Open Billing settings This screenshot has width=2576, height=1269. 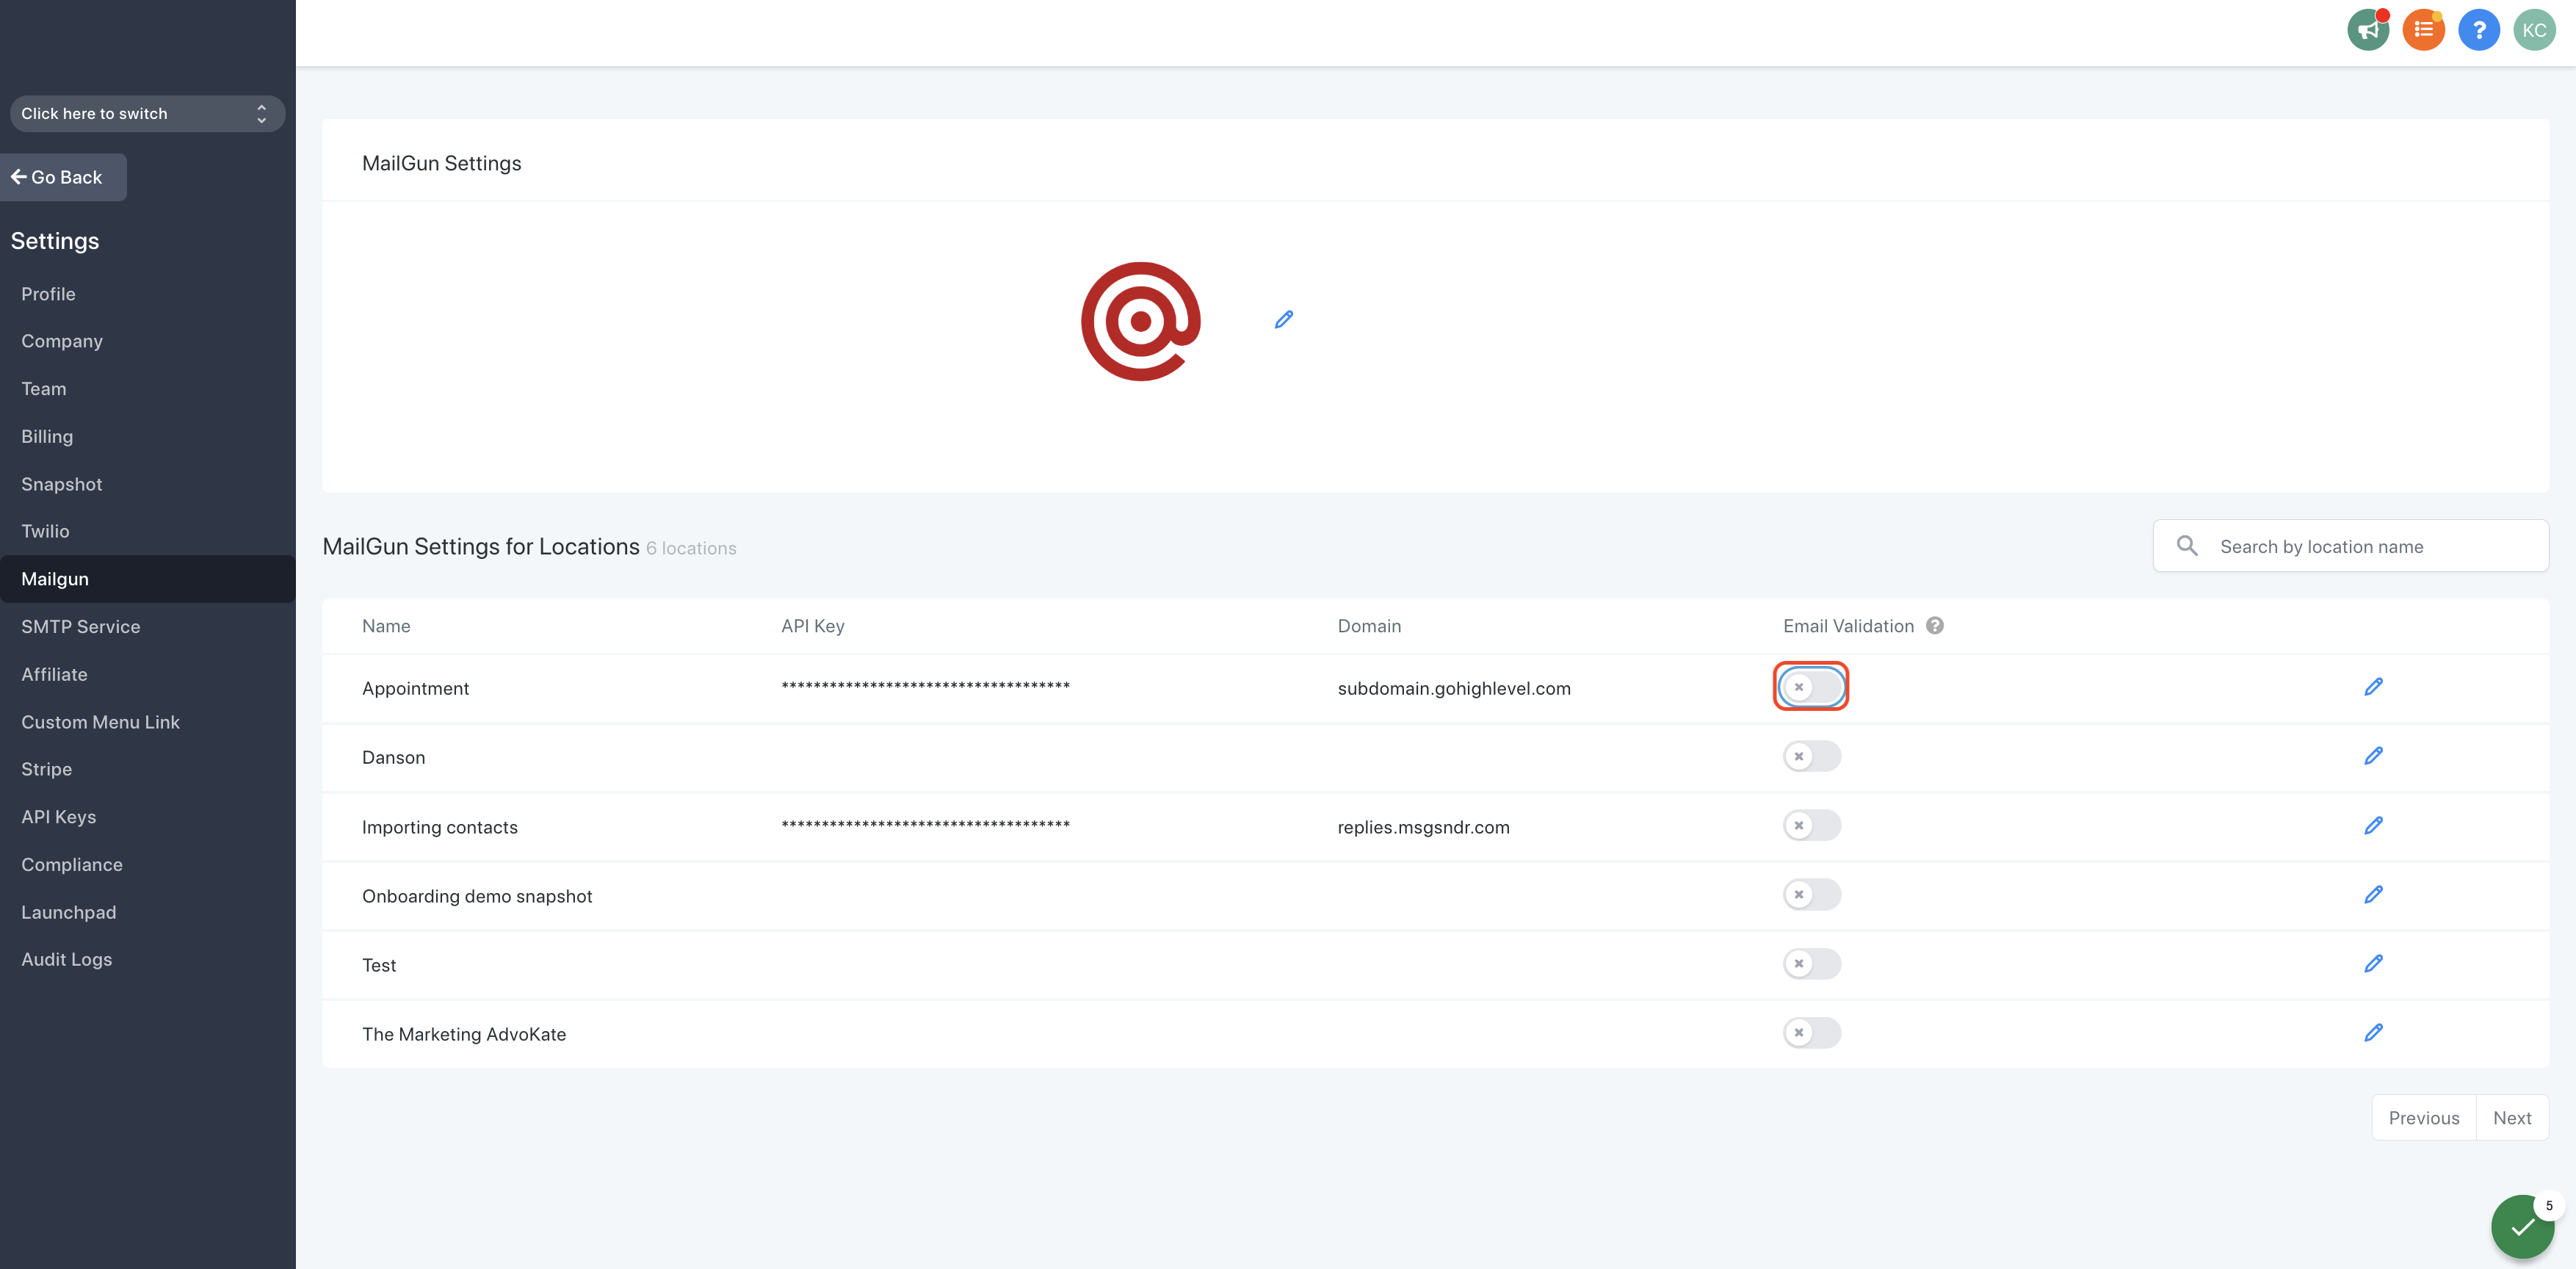click(x=47, y=437)
